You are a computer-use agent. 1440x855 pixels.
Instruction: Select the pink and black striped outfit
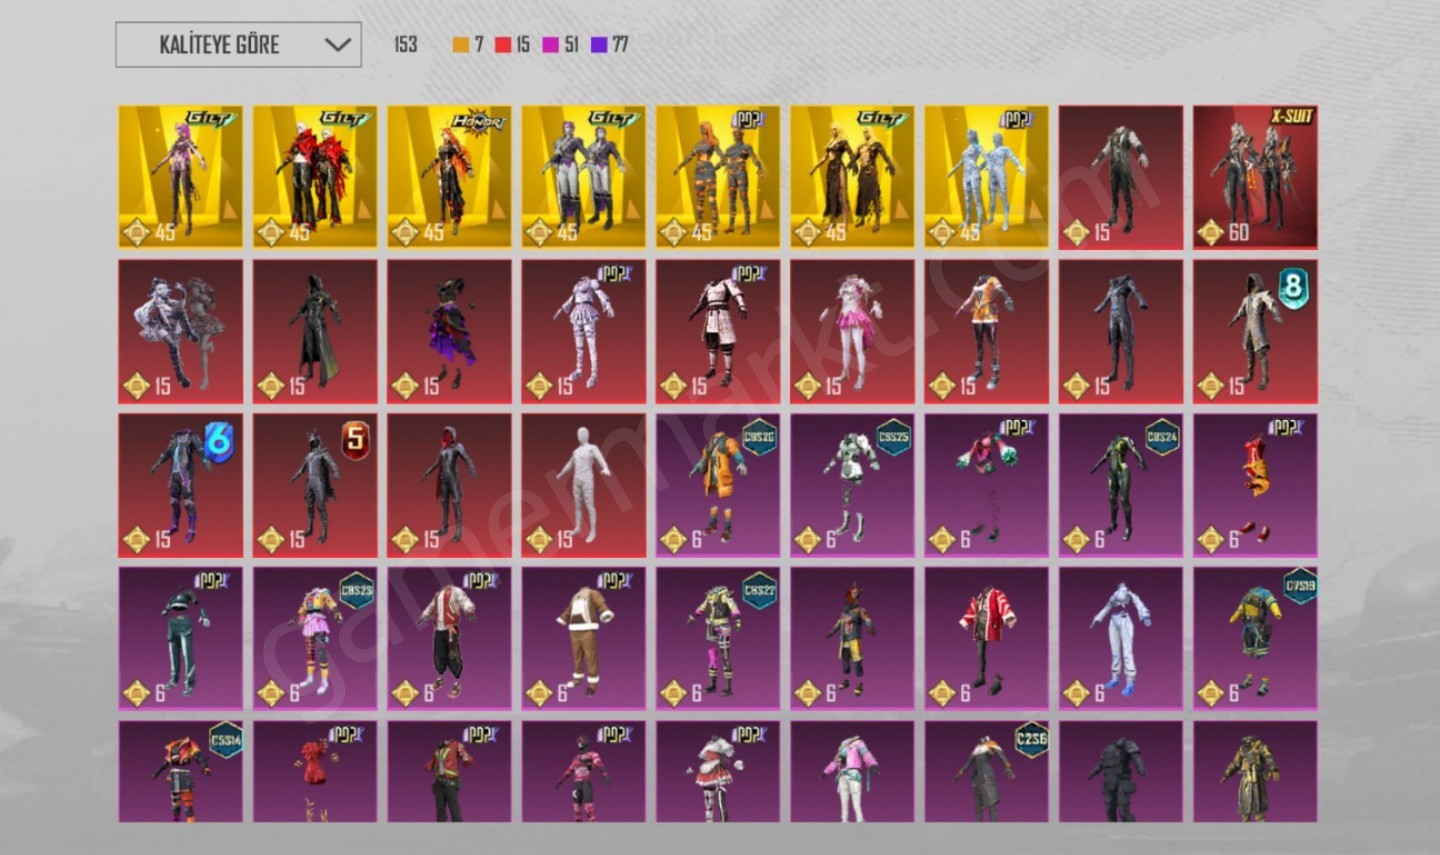[583, 772]
